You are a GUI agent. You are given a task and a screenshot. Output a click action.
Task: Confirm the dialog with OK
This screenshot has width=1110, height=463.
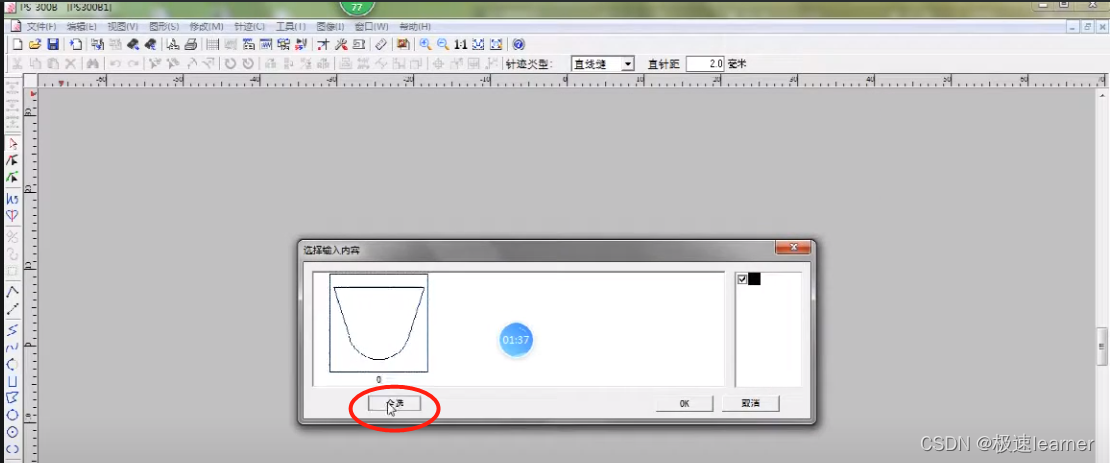684,404
